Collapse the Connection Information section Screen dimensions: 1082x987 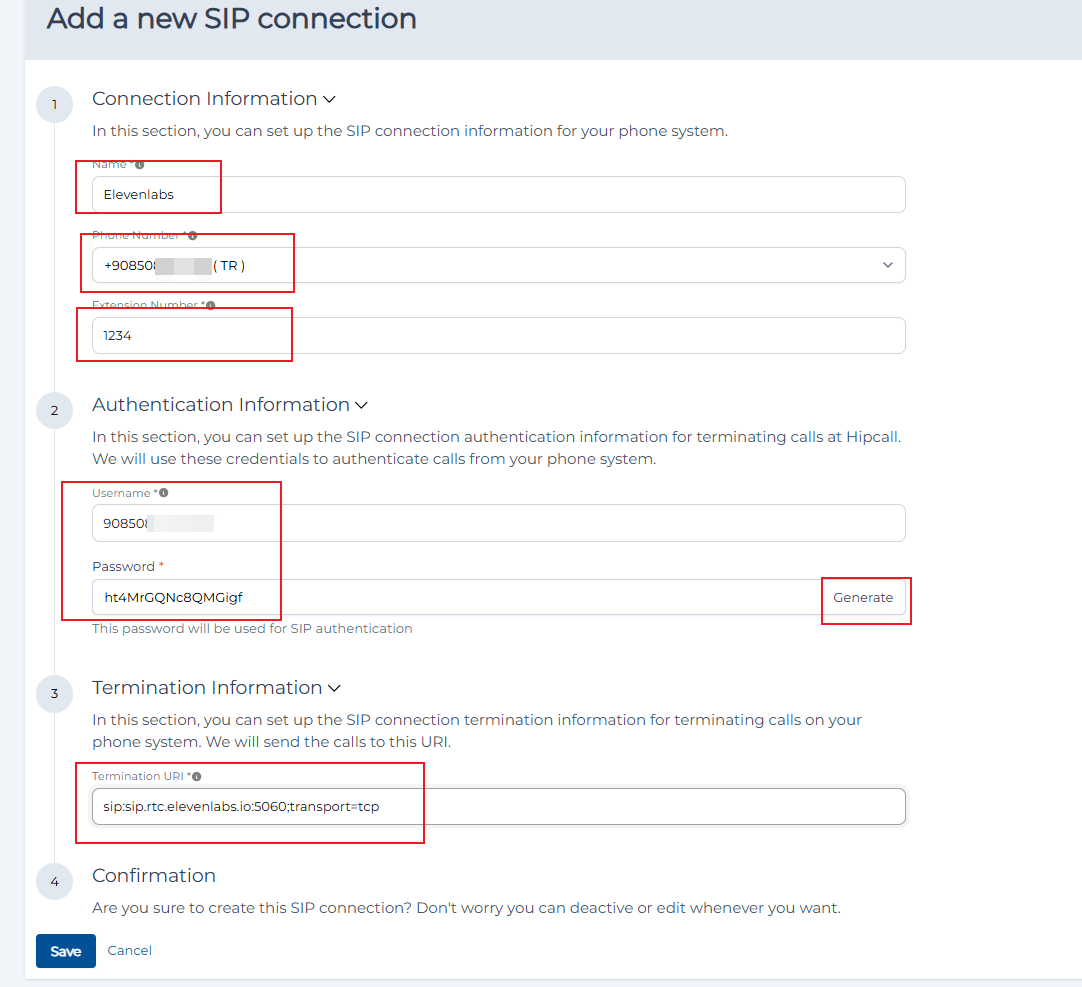click(x=330, y=99)
